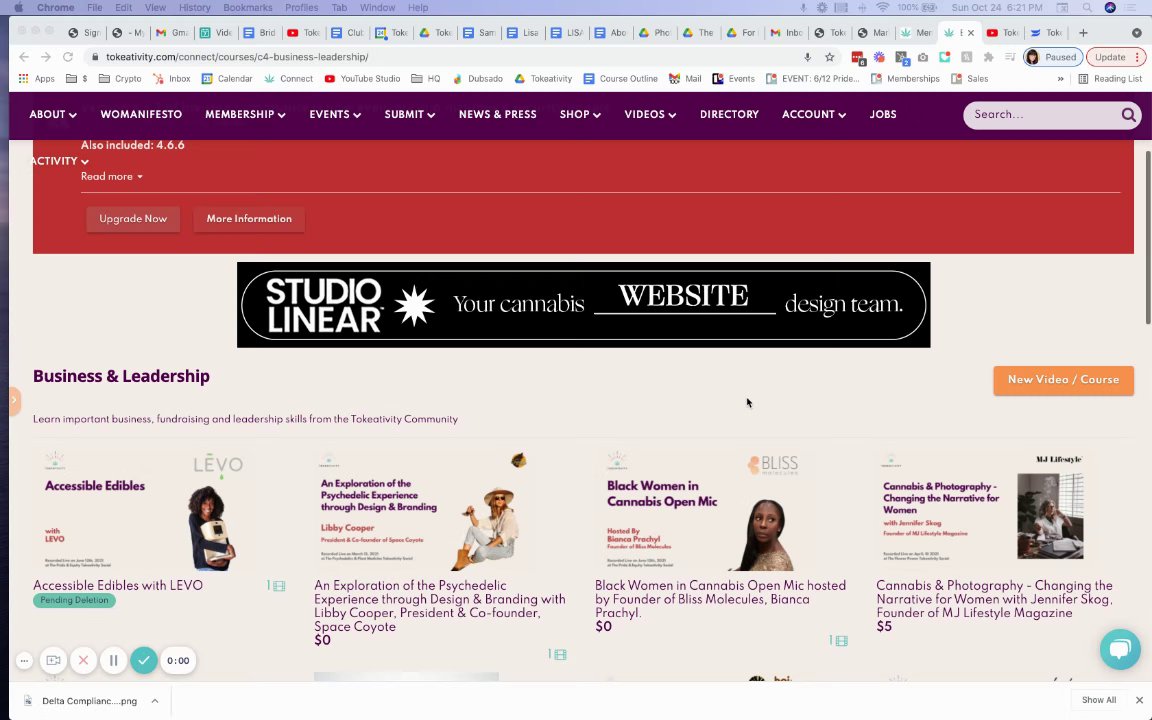Open the chat bubble widget
1152x720 pixels.
pos(1120,649)
